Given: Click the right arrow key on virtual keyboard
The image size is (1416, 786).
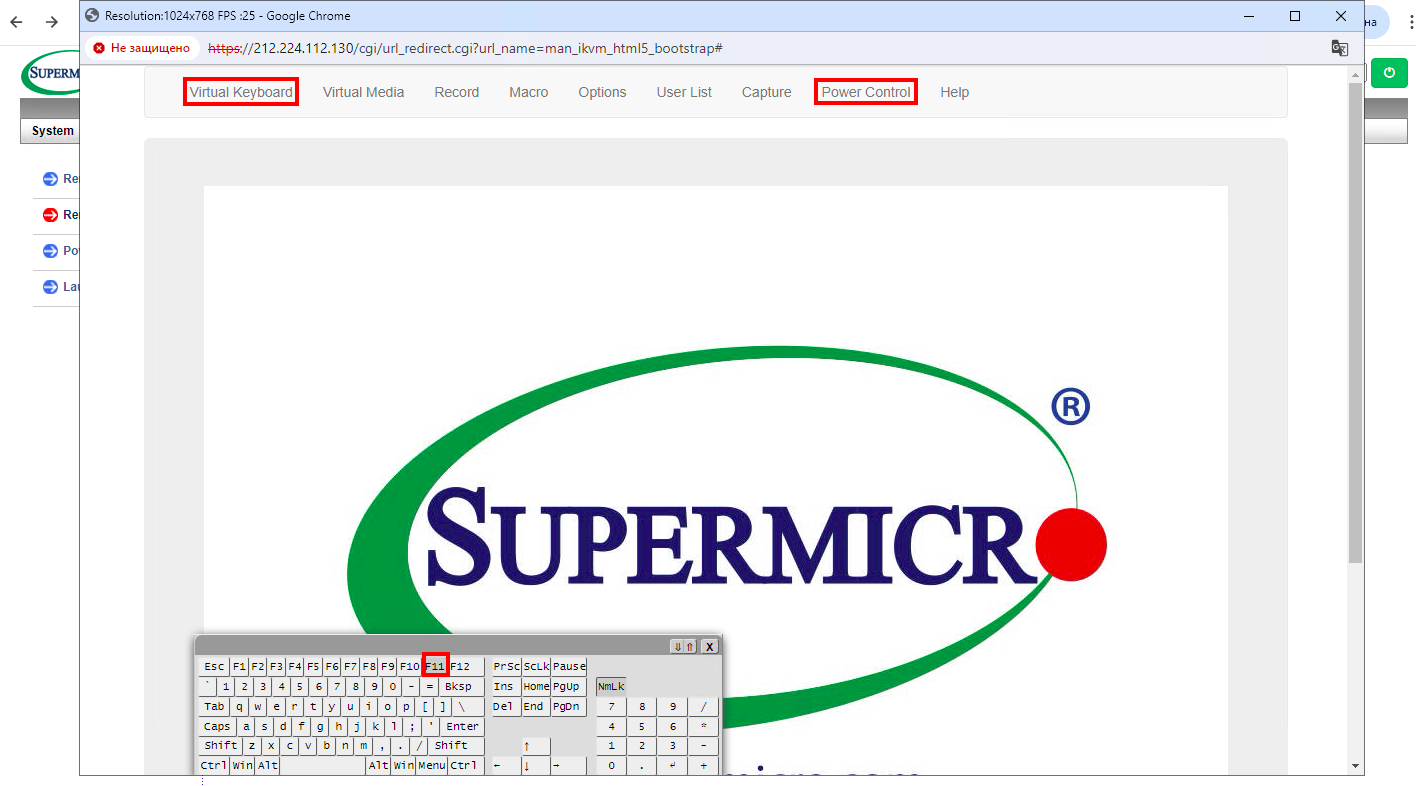Looking at the screenshot, I should (x=568, y=766).
